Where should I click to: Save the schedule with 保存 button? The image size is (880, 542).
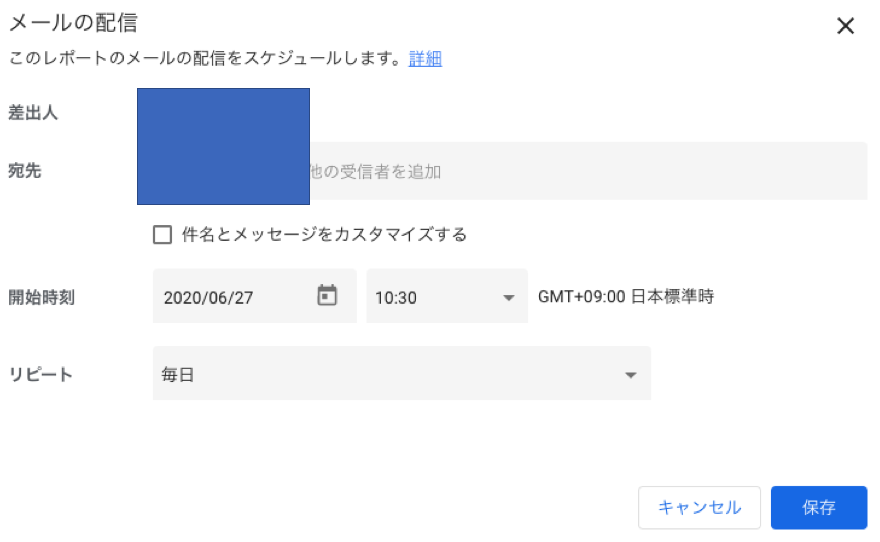click(819, 507)
